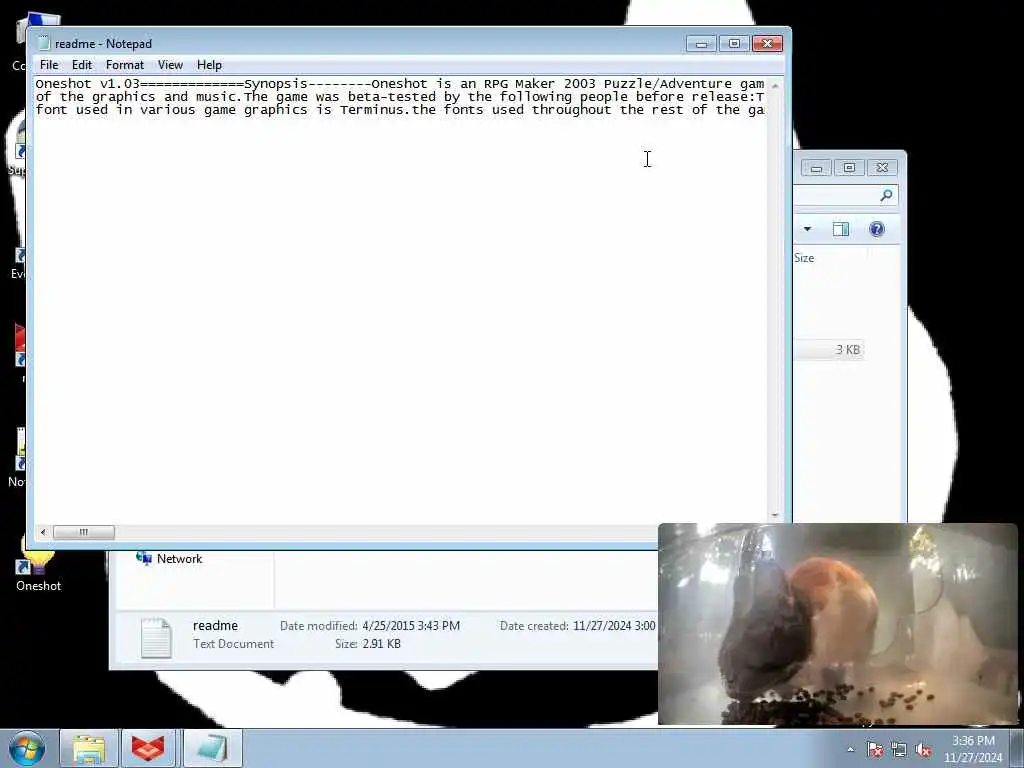Minimize the Explorer window behind Notepad
The image size is (1024, 768).
click(x=816, y=168)
